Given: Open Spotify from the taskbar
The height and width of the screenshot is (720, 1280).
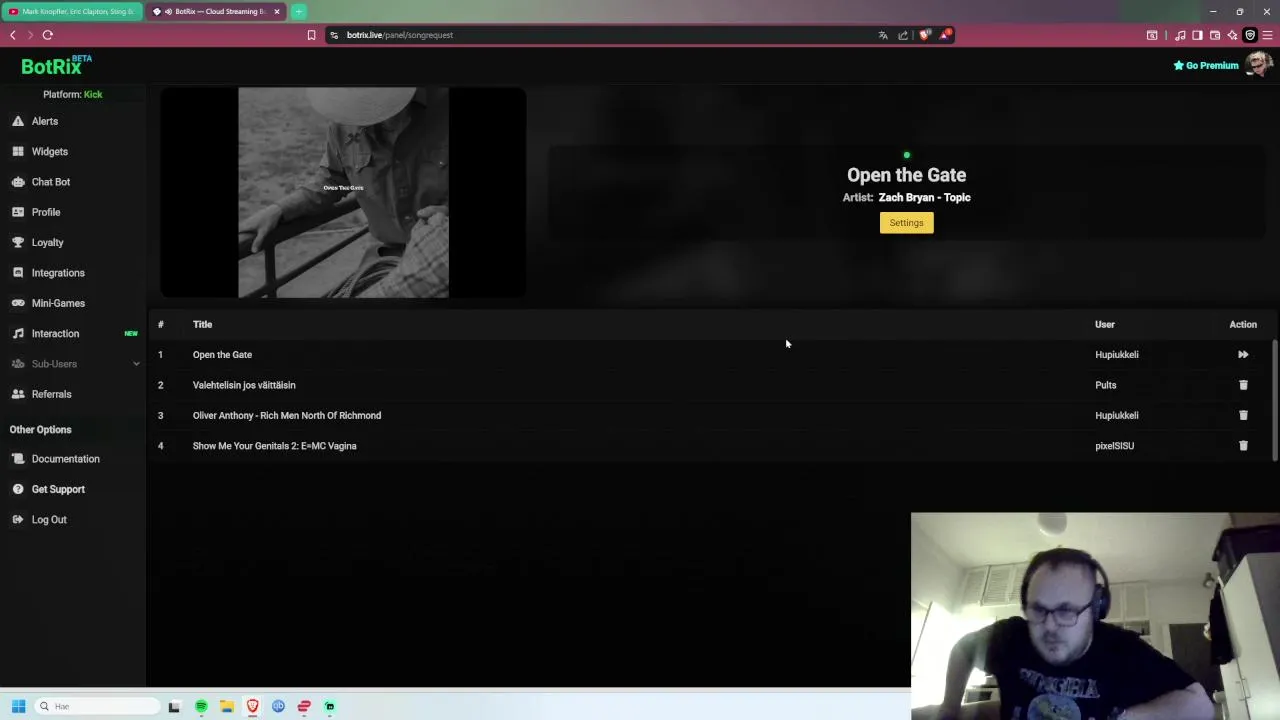Looking at the screenshot, I should (x=201, y=706).
